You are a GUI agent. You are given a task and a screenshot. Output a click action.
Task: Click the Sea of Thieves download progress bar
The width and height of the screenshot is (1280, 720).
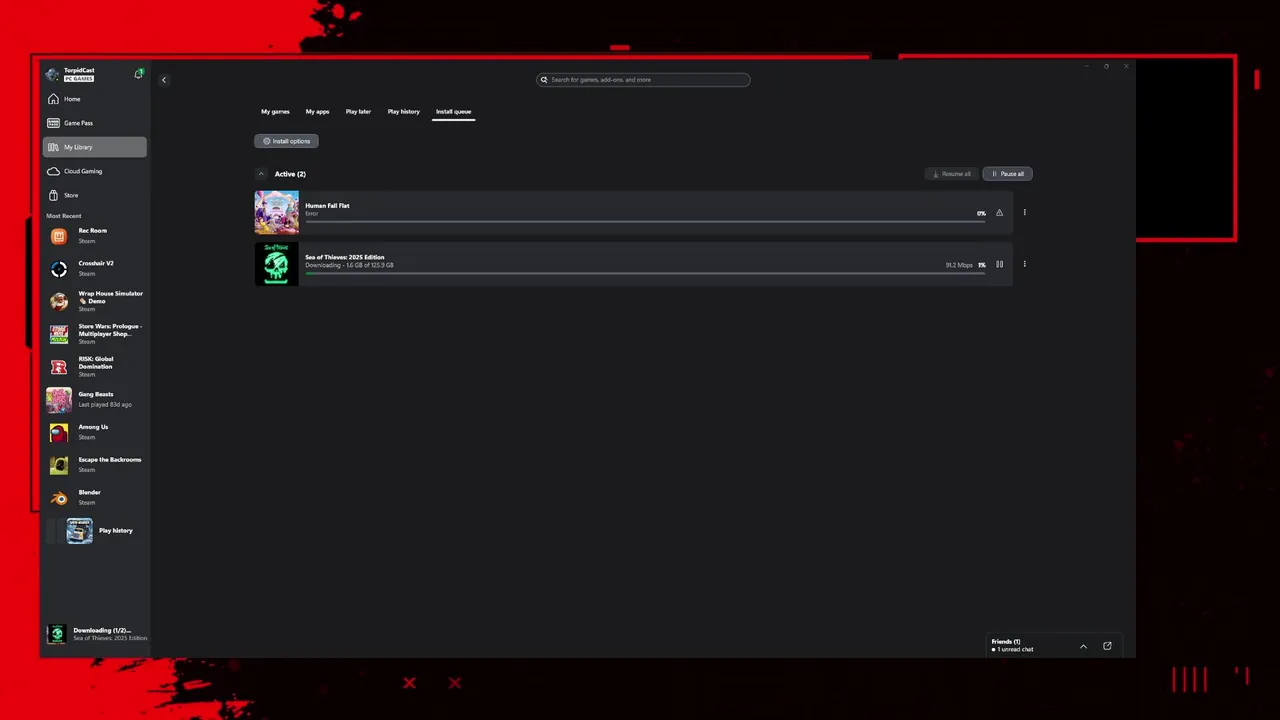(645, 272)
